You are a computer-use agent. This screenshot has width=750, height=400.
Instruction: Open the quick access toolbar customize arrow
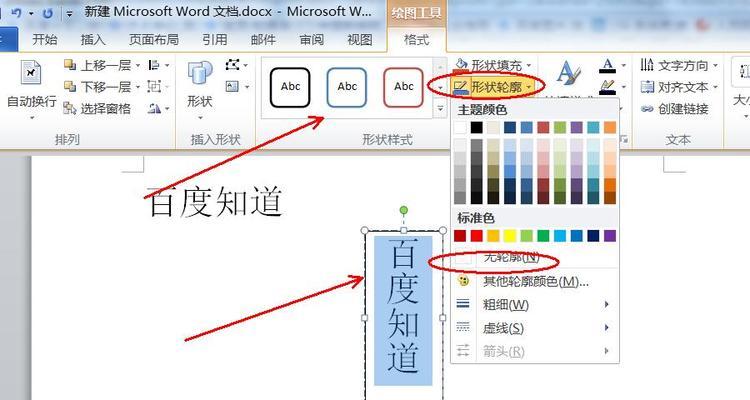69,13
